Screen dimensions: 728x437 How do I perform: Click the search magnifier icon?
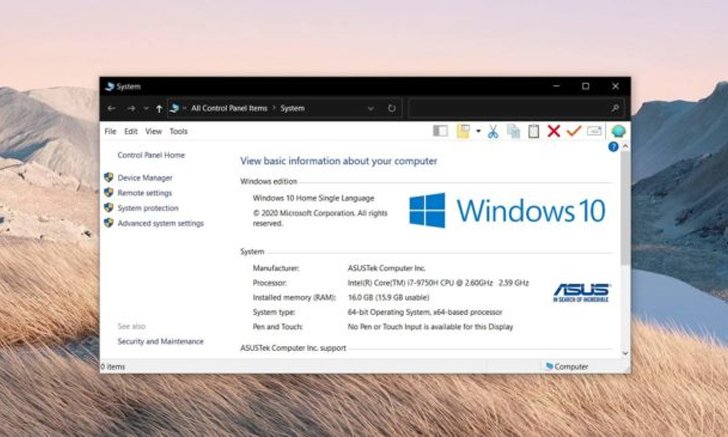pyautogui.click(x=615, y=108)
